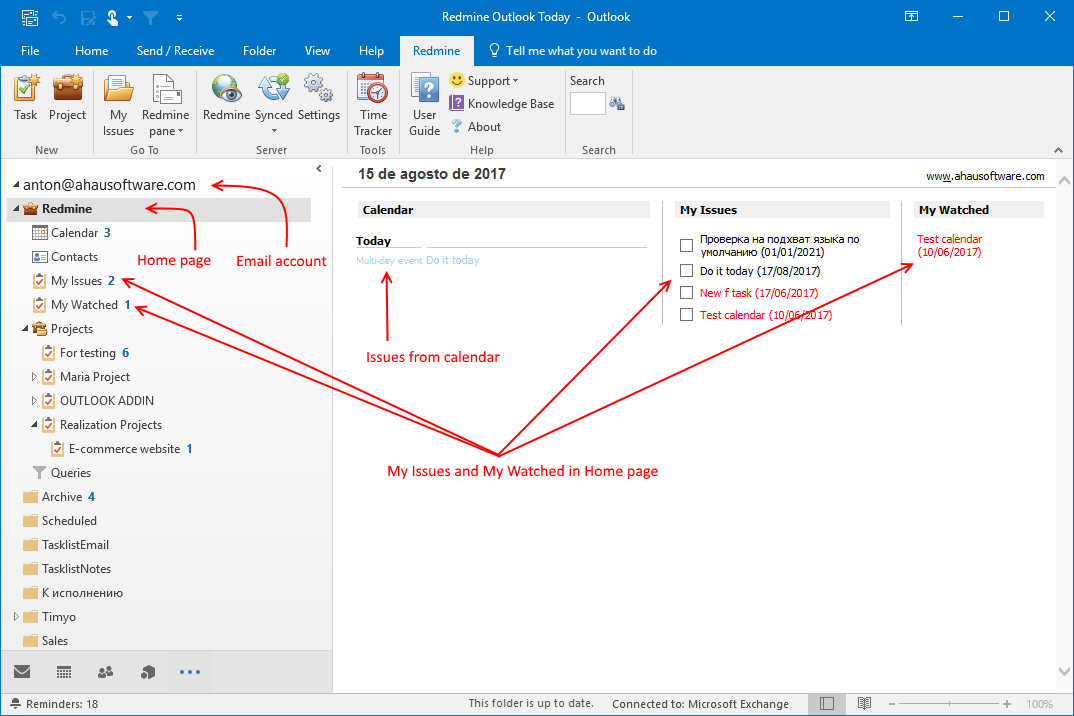Collapse the ribbon with the arrow
The image size is (1074, 716).
point(1058,150)
